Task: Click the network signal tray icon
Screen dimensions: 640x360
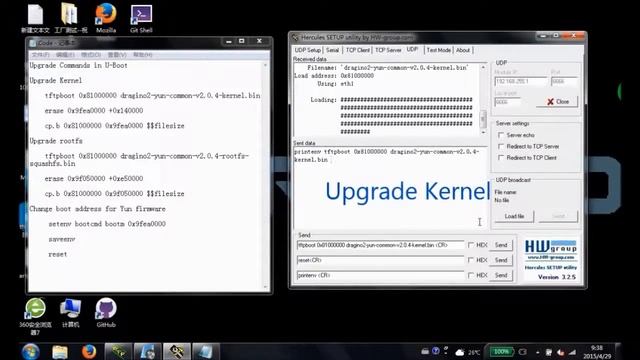Action: click(x=572, y=352)
